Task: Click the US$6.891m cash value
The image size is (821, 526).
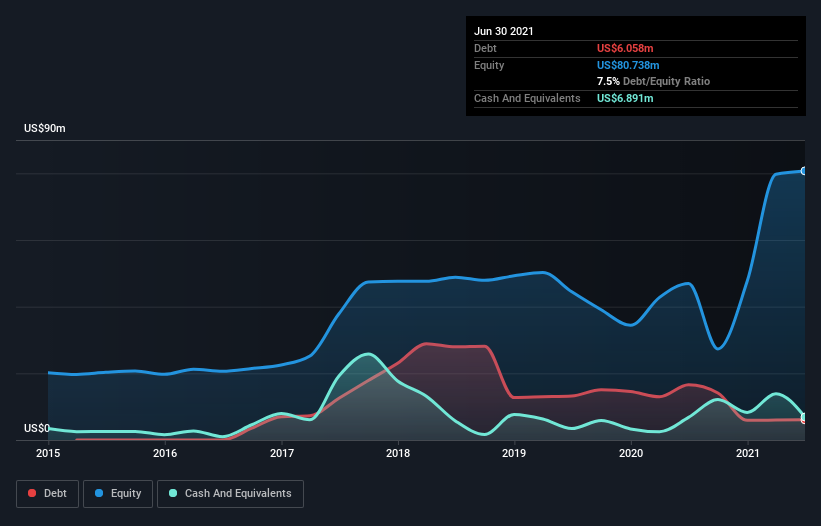Action: (x=625, y=98)
